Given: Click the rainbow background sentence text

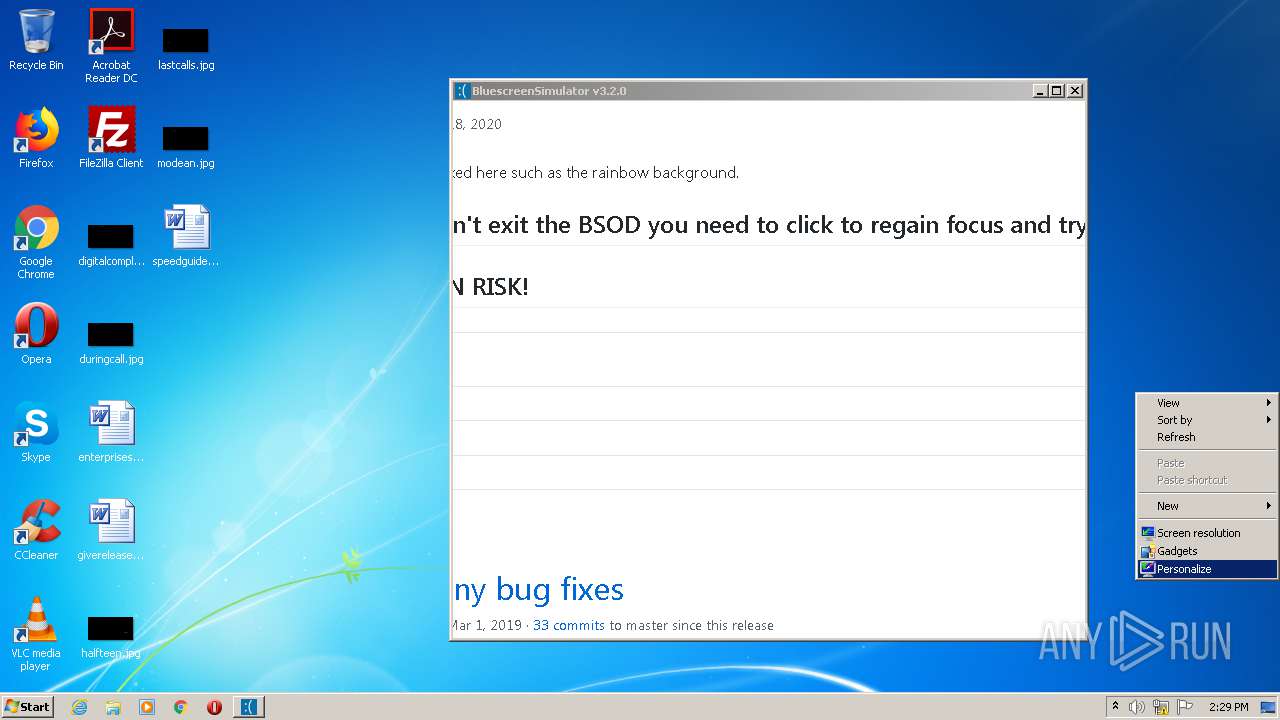Looking at the screenshot, I should (596, 173).
